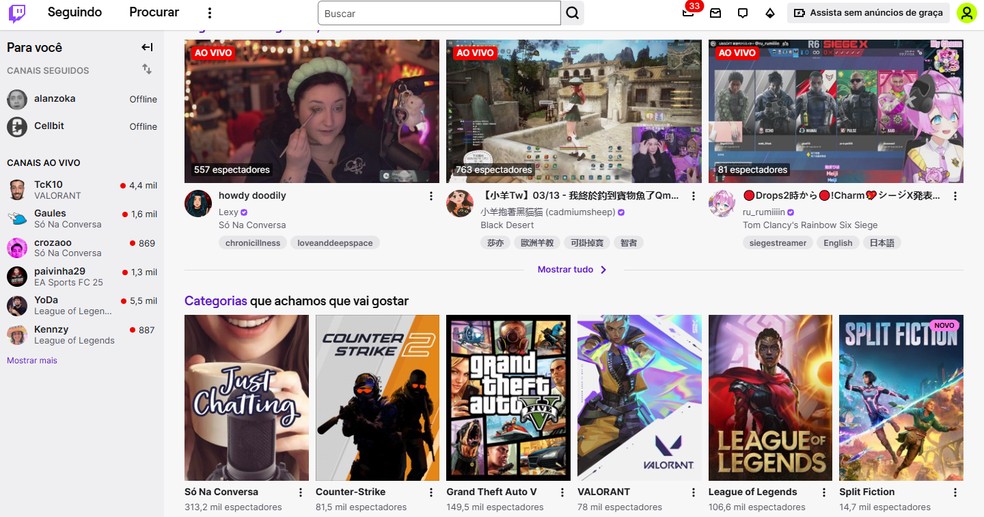Expand recommended streams with Mostrar tudo

tap(572, 269)
